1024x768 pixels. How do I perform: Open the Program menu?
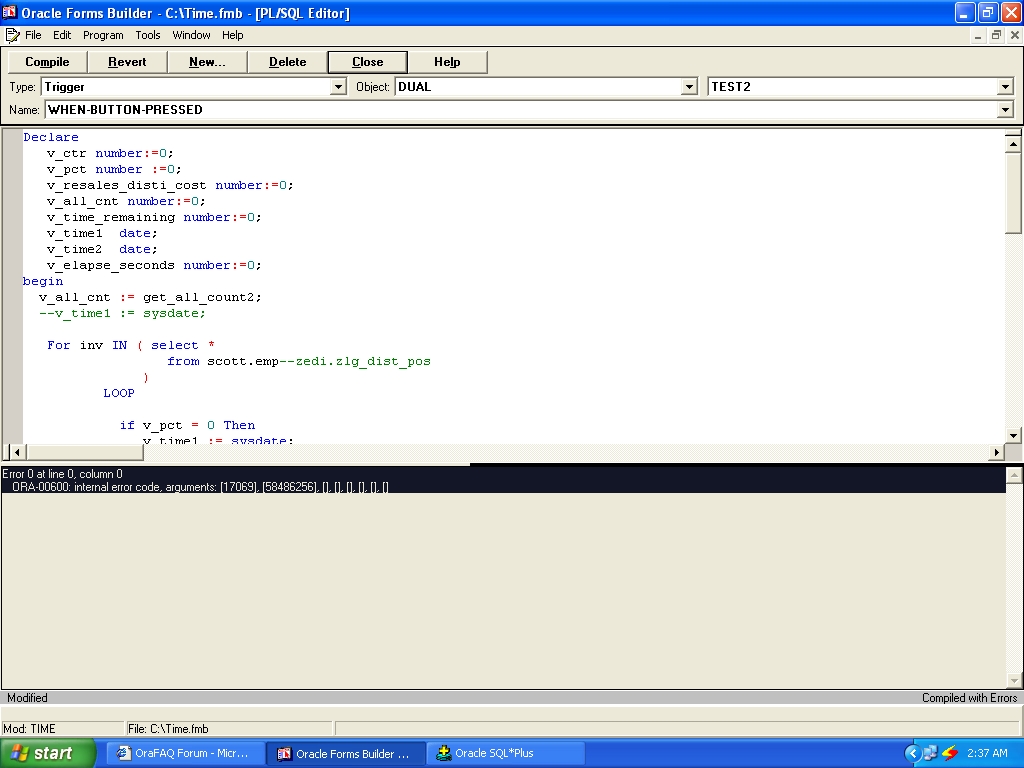[103, 35]
